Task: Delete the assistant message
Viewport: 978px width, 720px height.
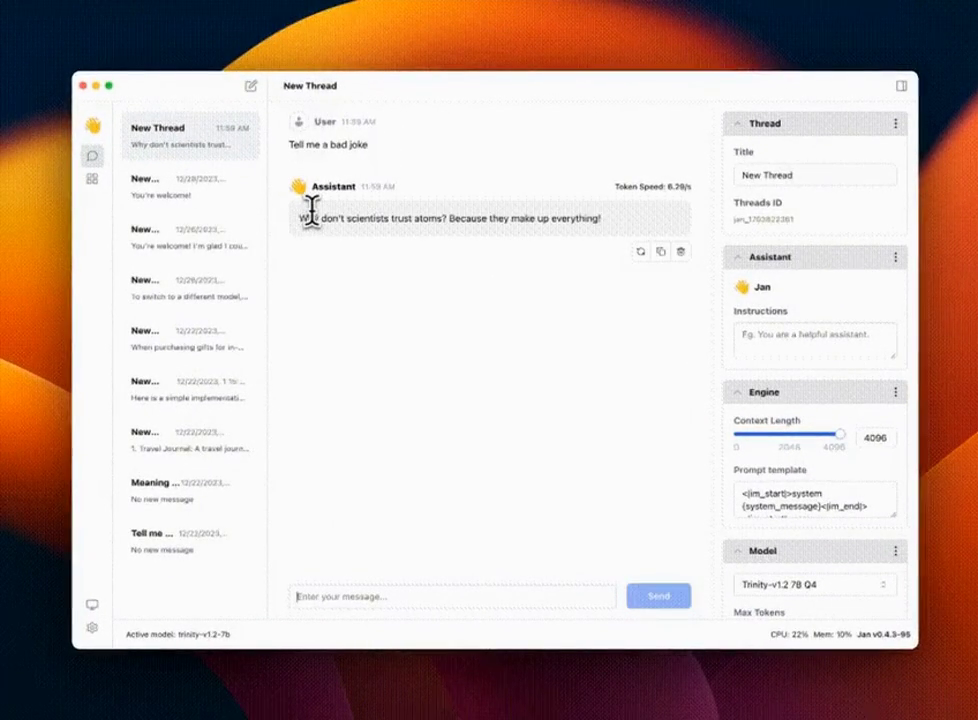Action: 680,251
